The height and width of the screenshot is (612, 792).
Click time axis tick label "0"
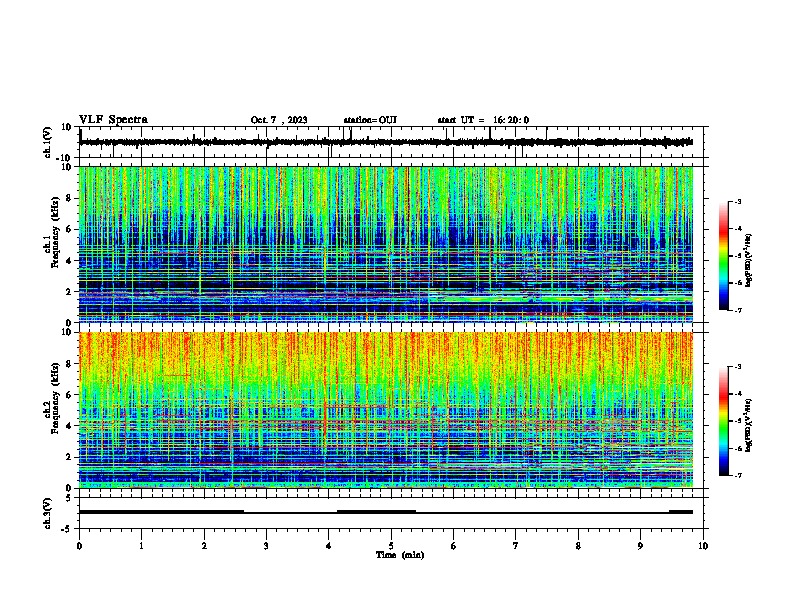click(79, 546)
